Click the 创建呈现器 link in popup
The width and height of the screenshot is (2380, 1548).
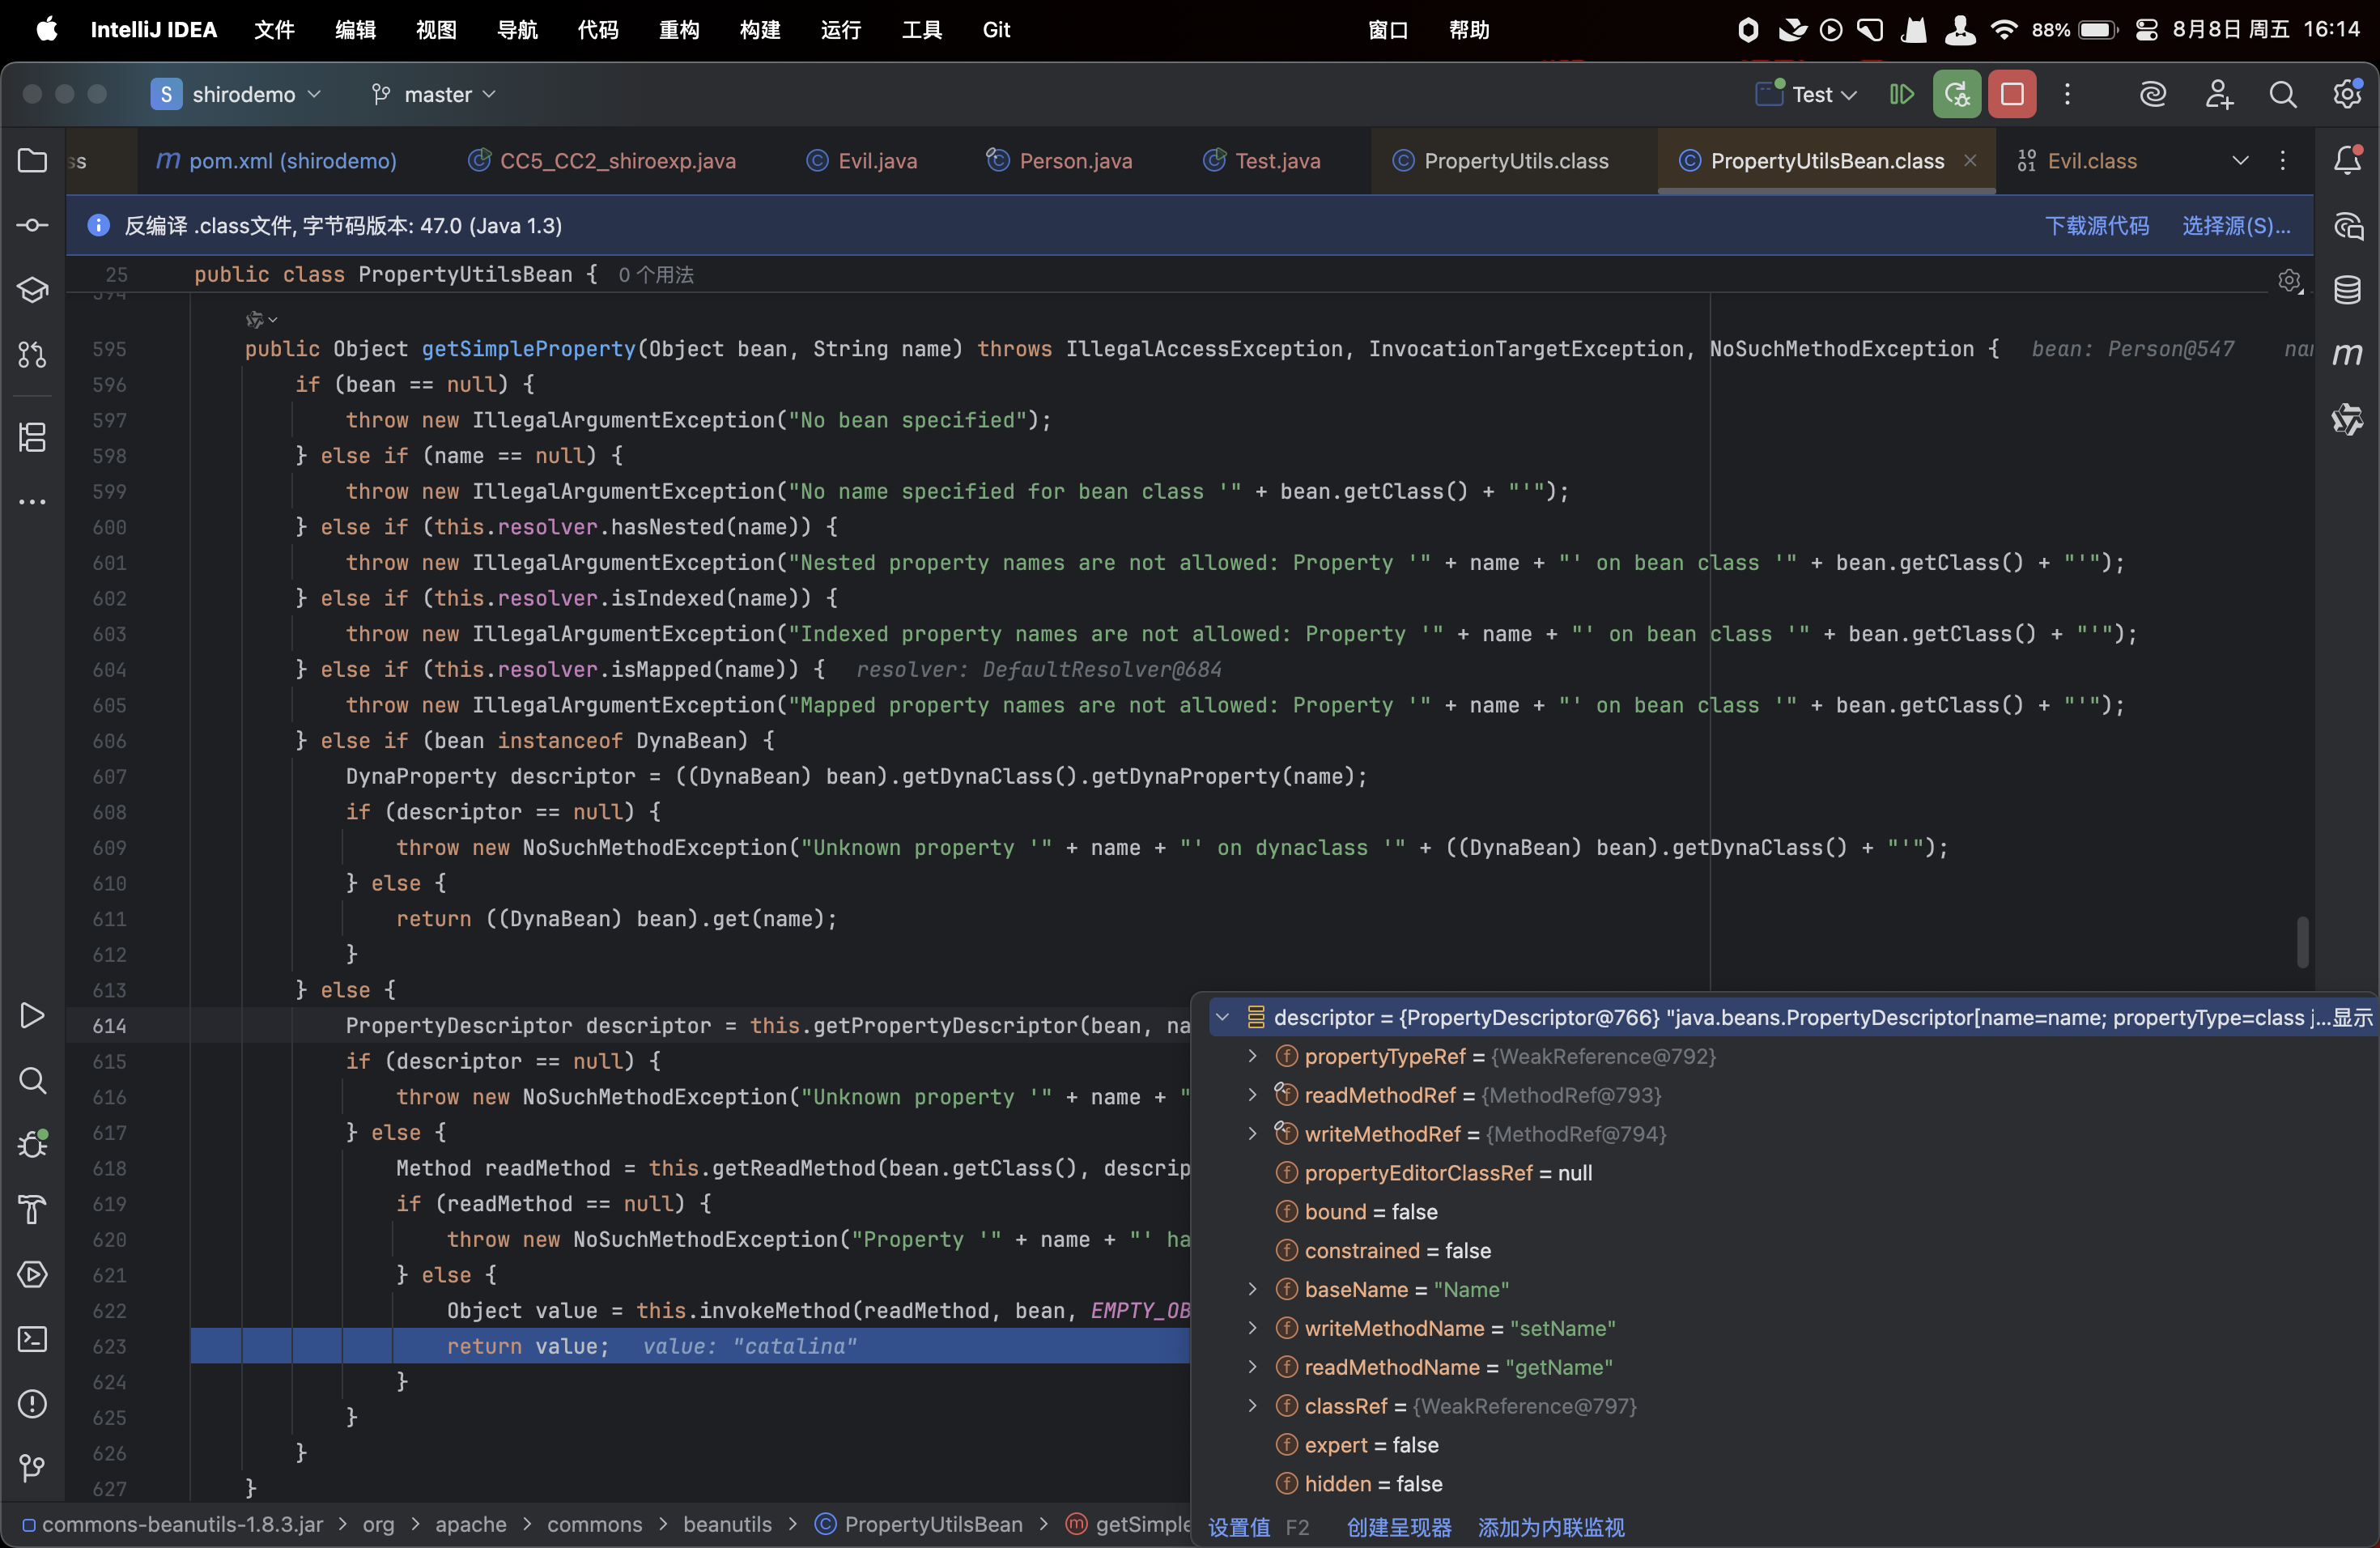[x=1398, y=1527]
